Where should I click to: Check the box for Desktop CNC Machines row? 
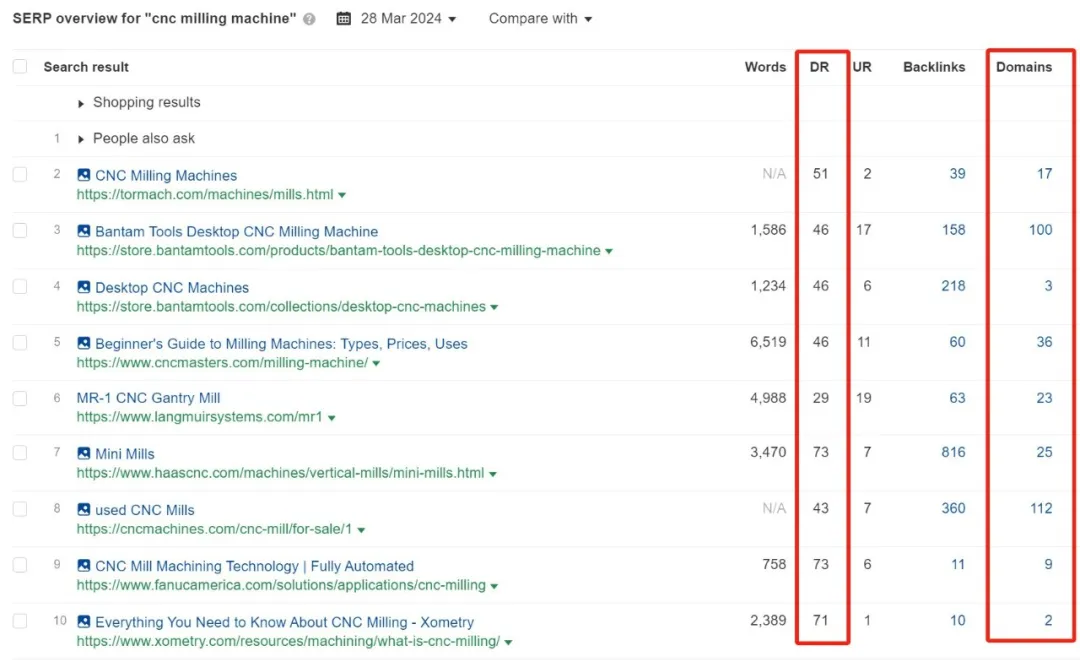(x=20, y=287)
